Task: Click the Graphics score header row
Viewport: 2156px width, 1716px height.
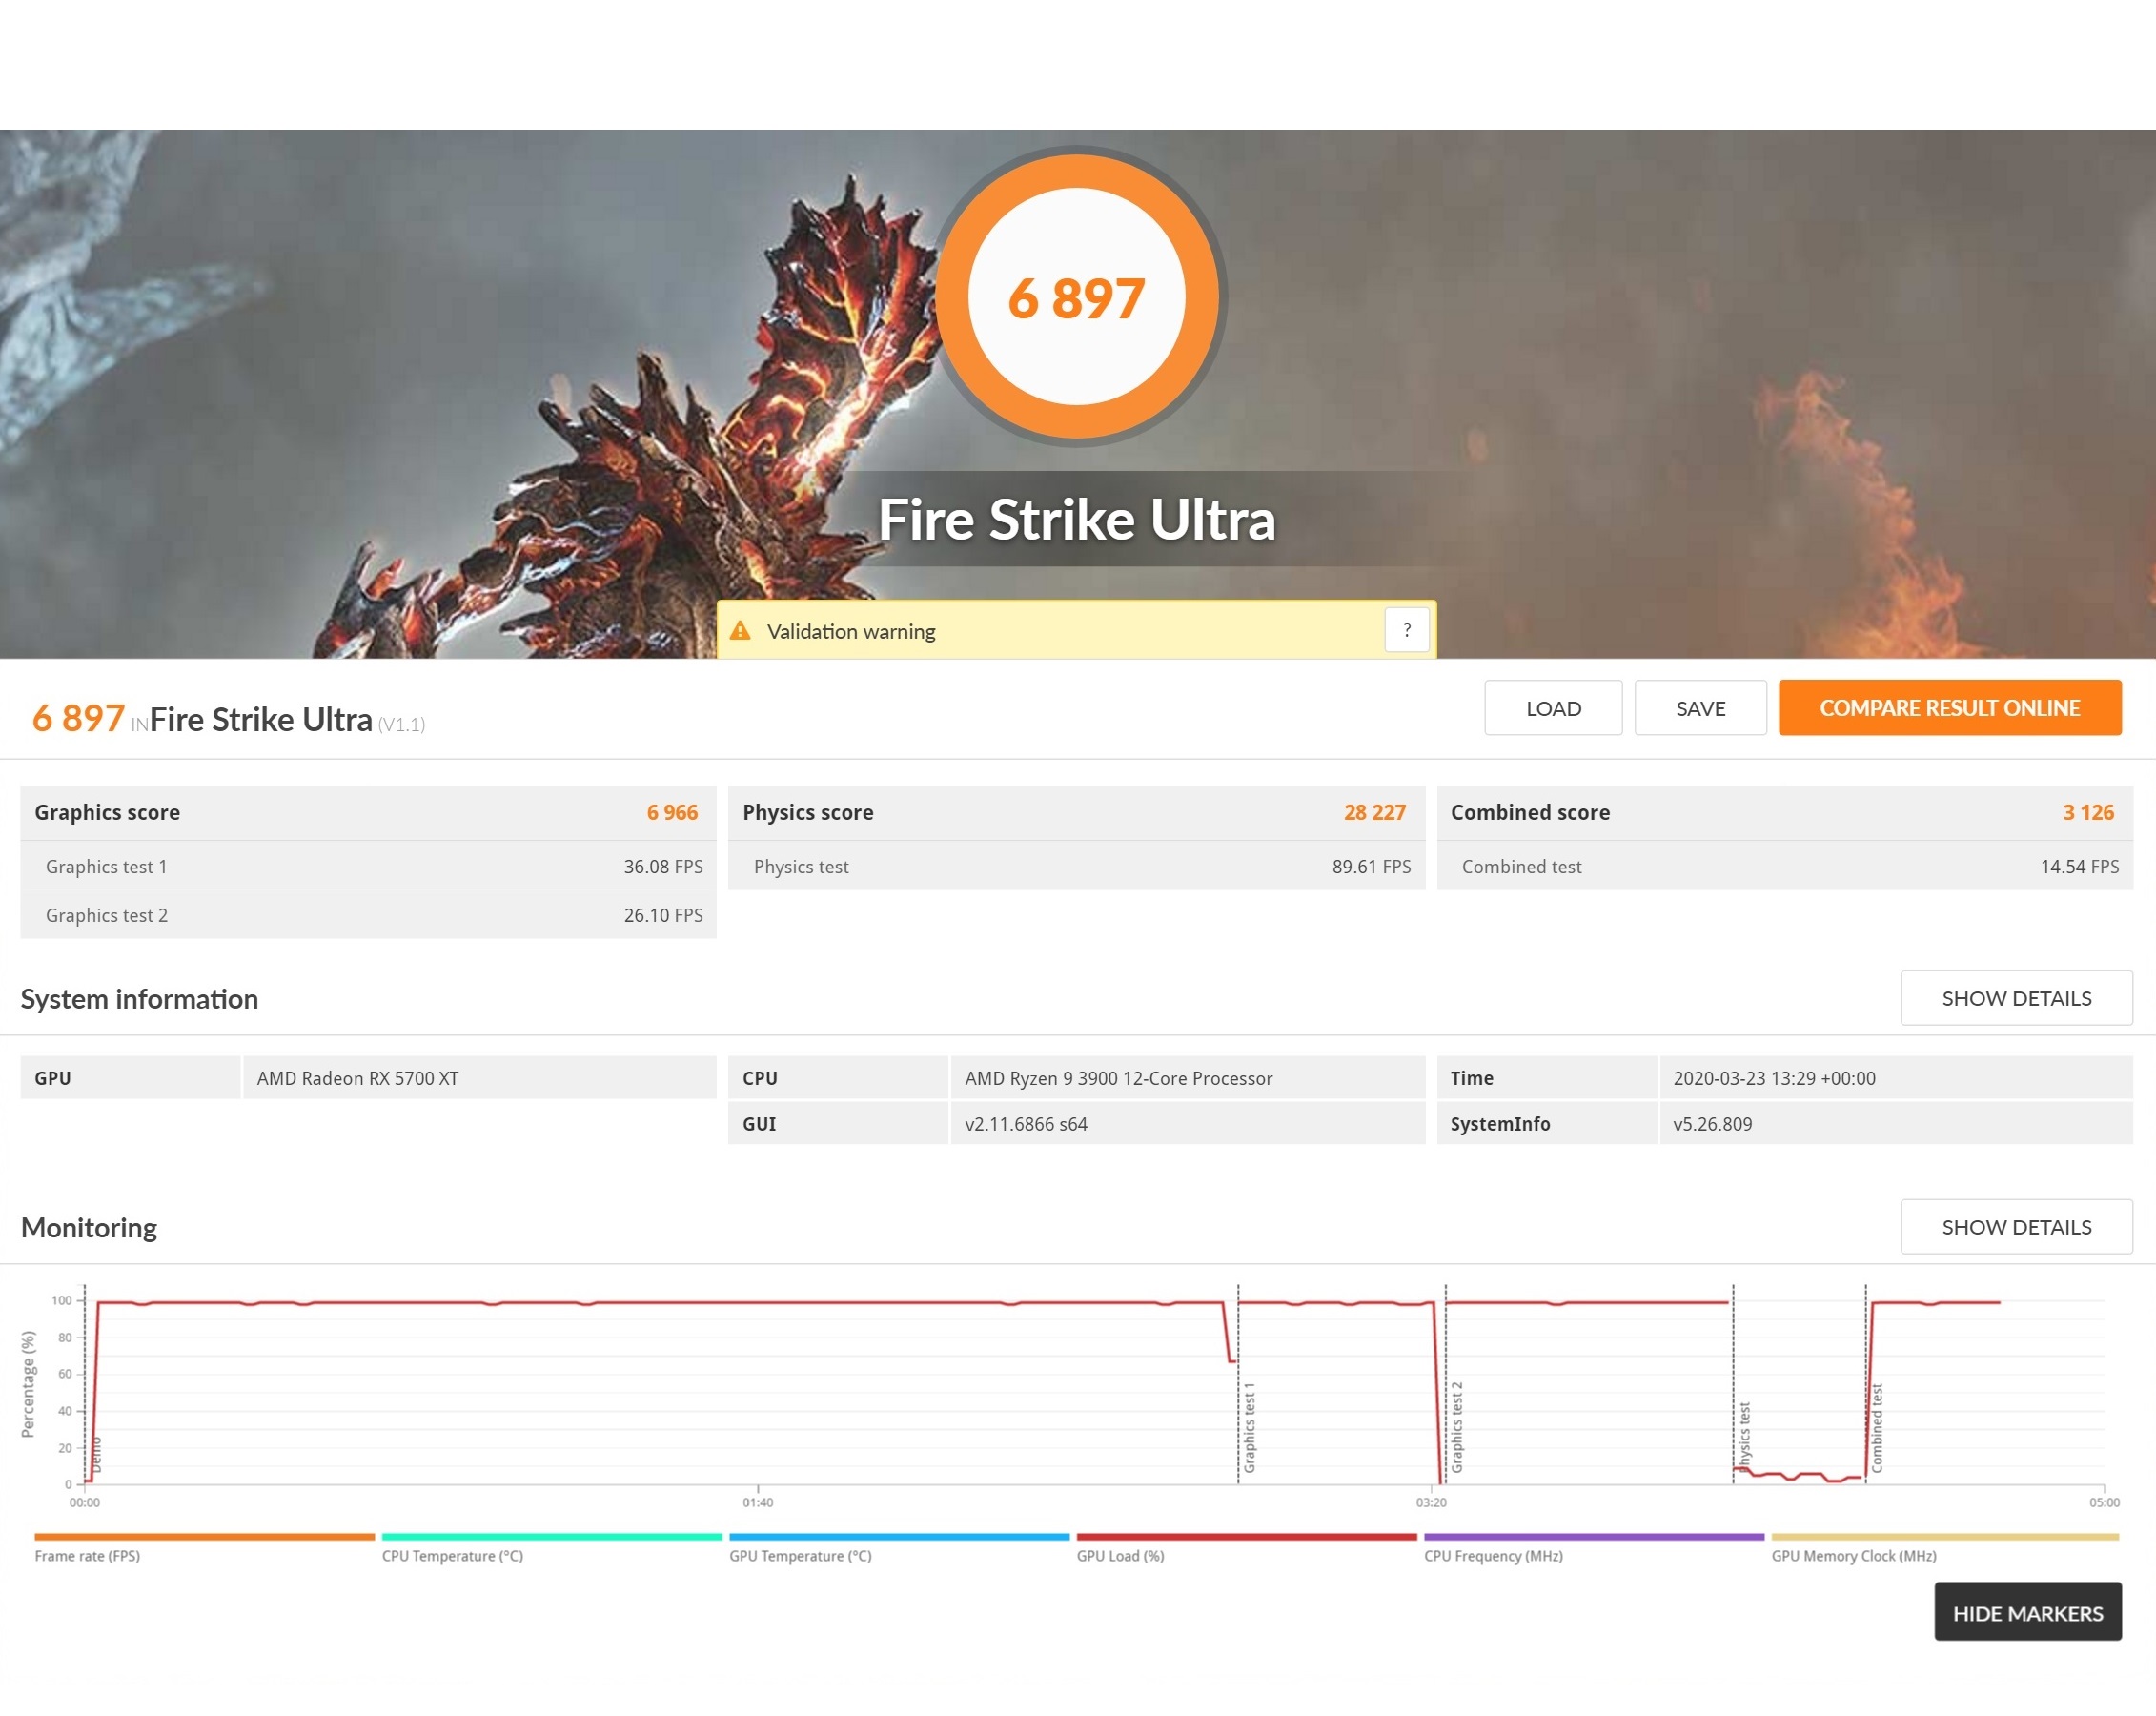Action: pyautogui.click(x=367, y=812)
